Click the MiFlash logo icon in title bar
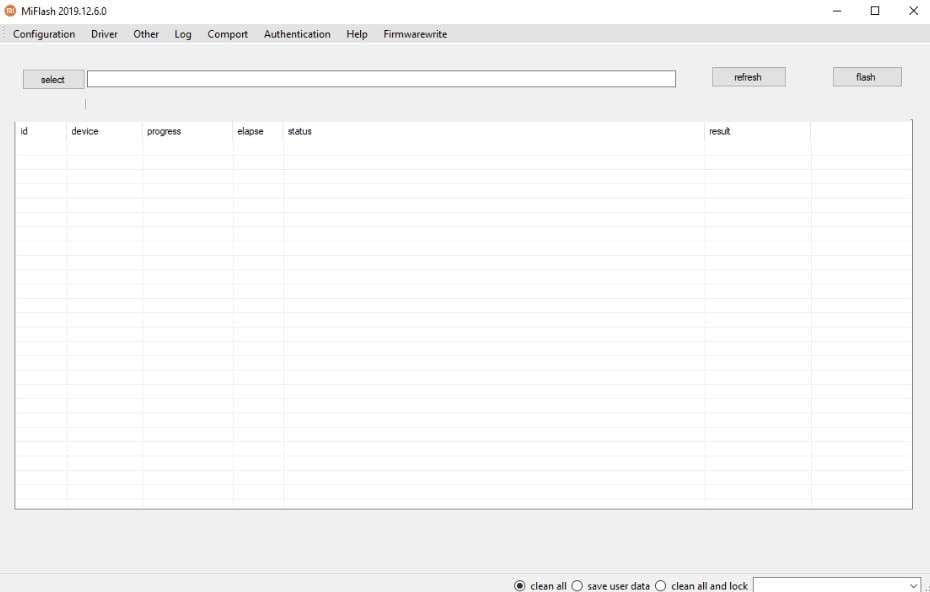The image size is (930, 592). (10, 11)
